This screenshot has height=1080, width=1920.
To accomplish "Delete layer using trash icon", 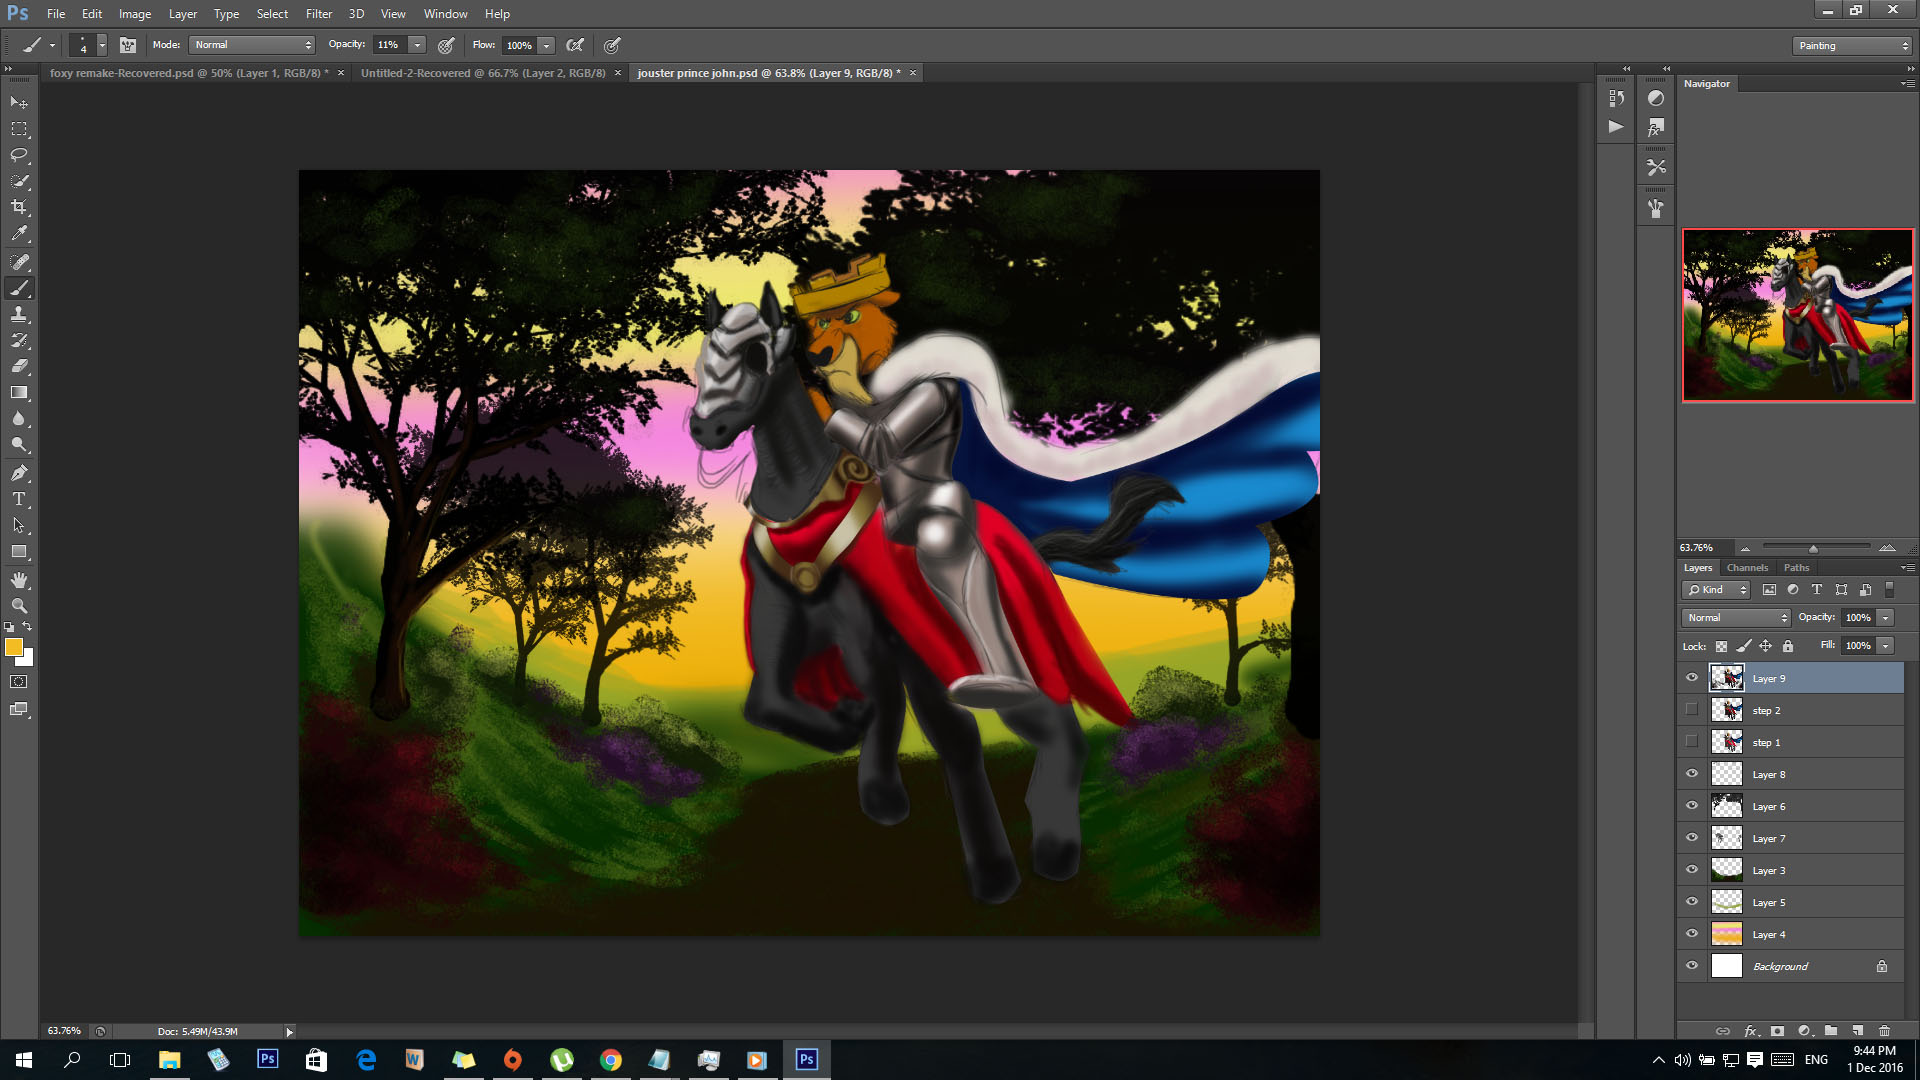I will coord(1884,1031).
